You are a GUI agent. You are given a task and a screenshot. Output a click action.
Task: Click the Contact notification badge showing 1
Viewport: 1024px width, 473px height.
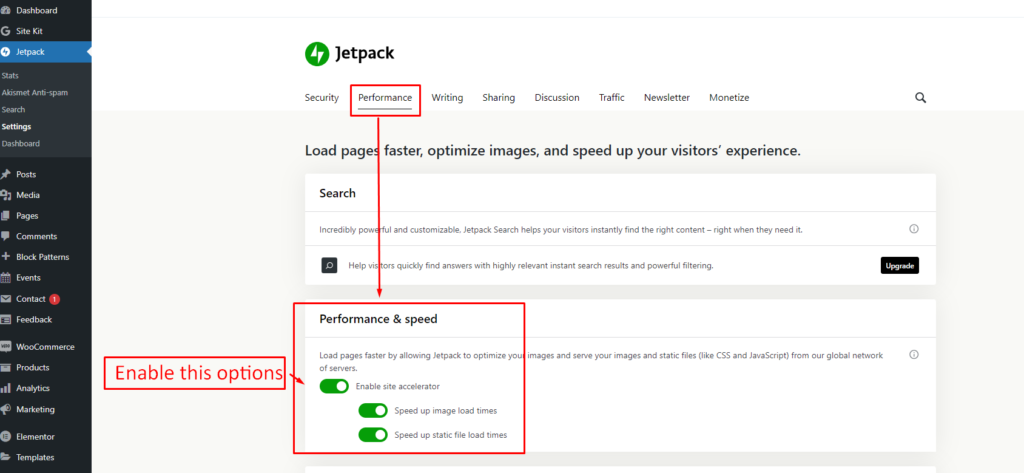click(54, 299)
